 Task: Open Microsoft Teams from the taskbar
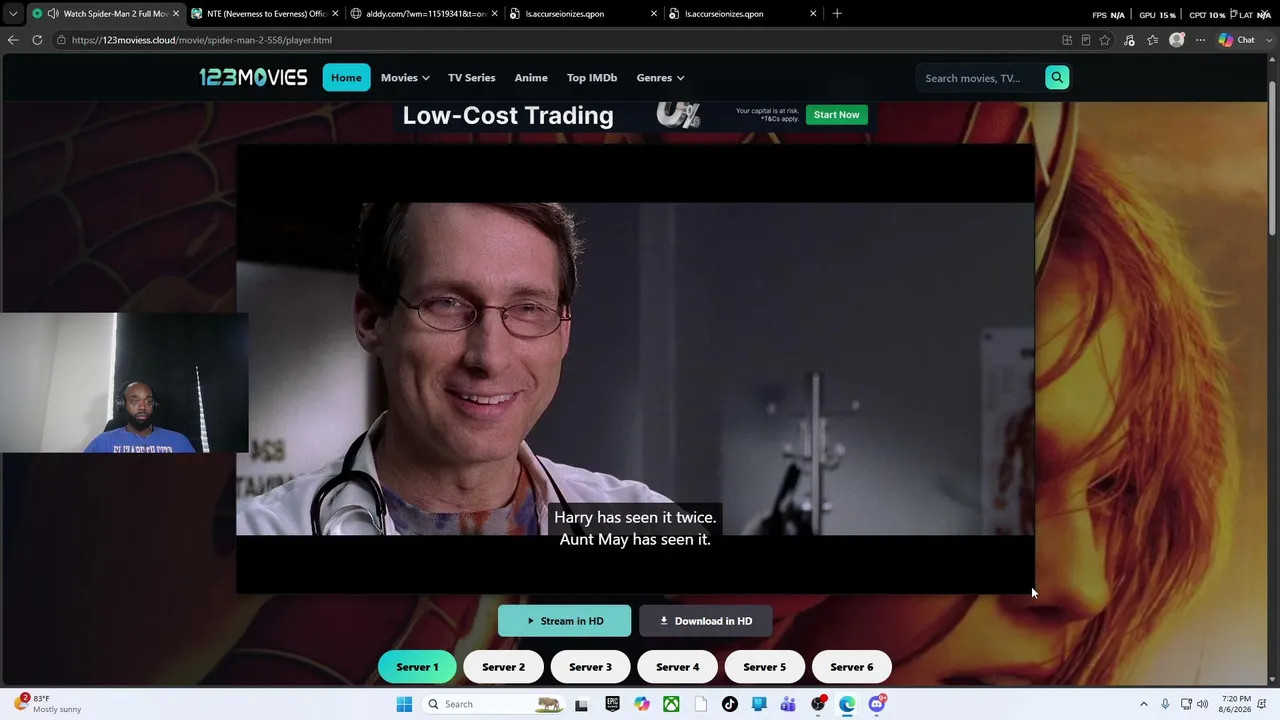(x=788, y=704)
